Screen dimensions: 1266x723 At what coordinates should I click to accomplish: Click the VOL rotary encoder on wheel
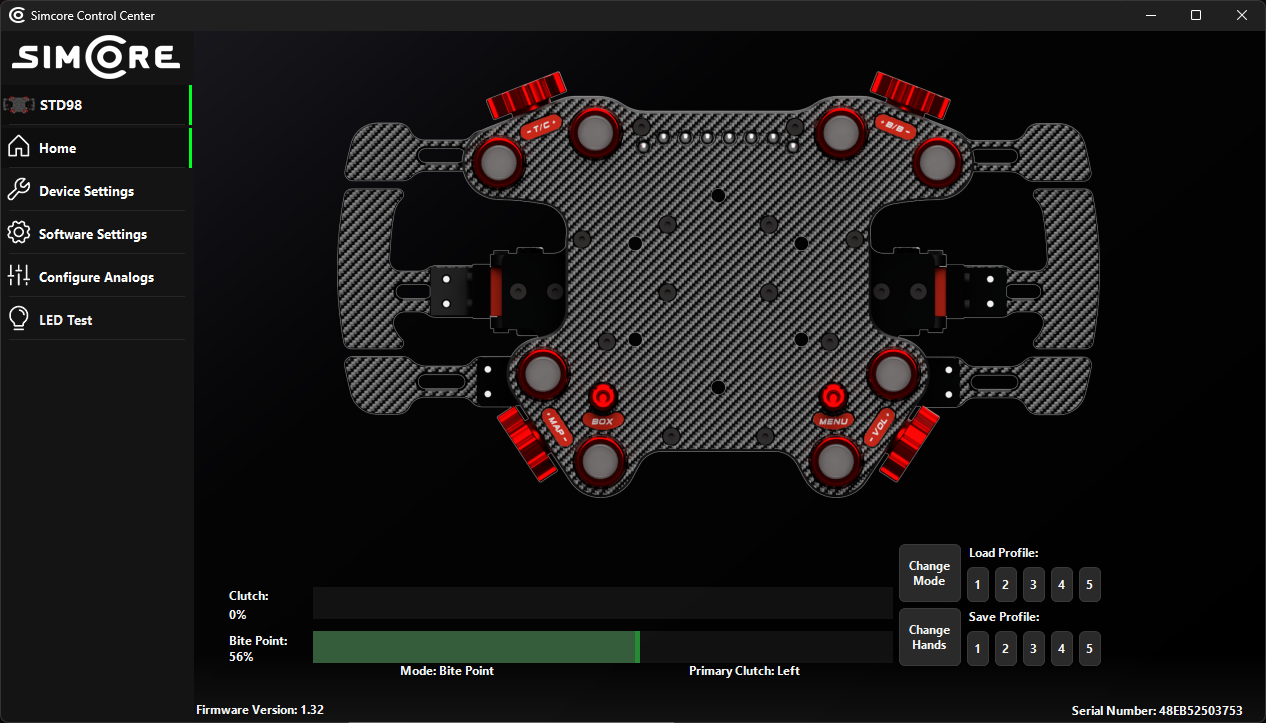point(909,444)
